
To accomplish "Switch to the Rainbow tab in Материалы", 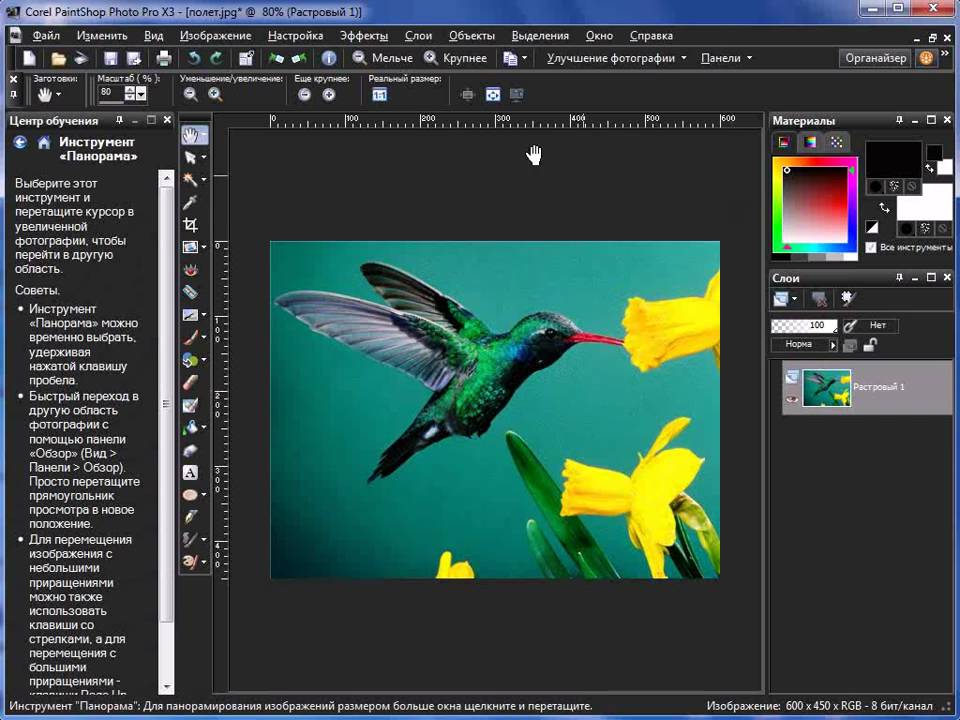I will coord(811,143).
